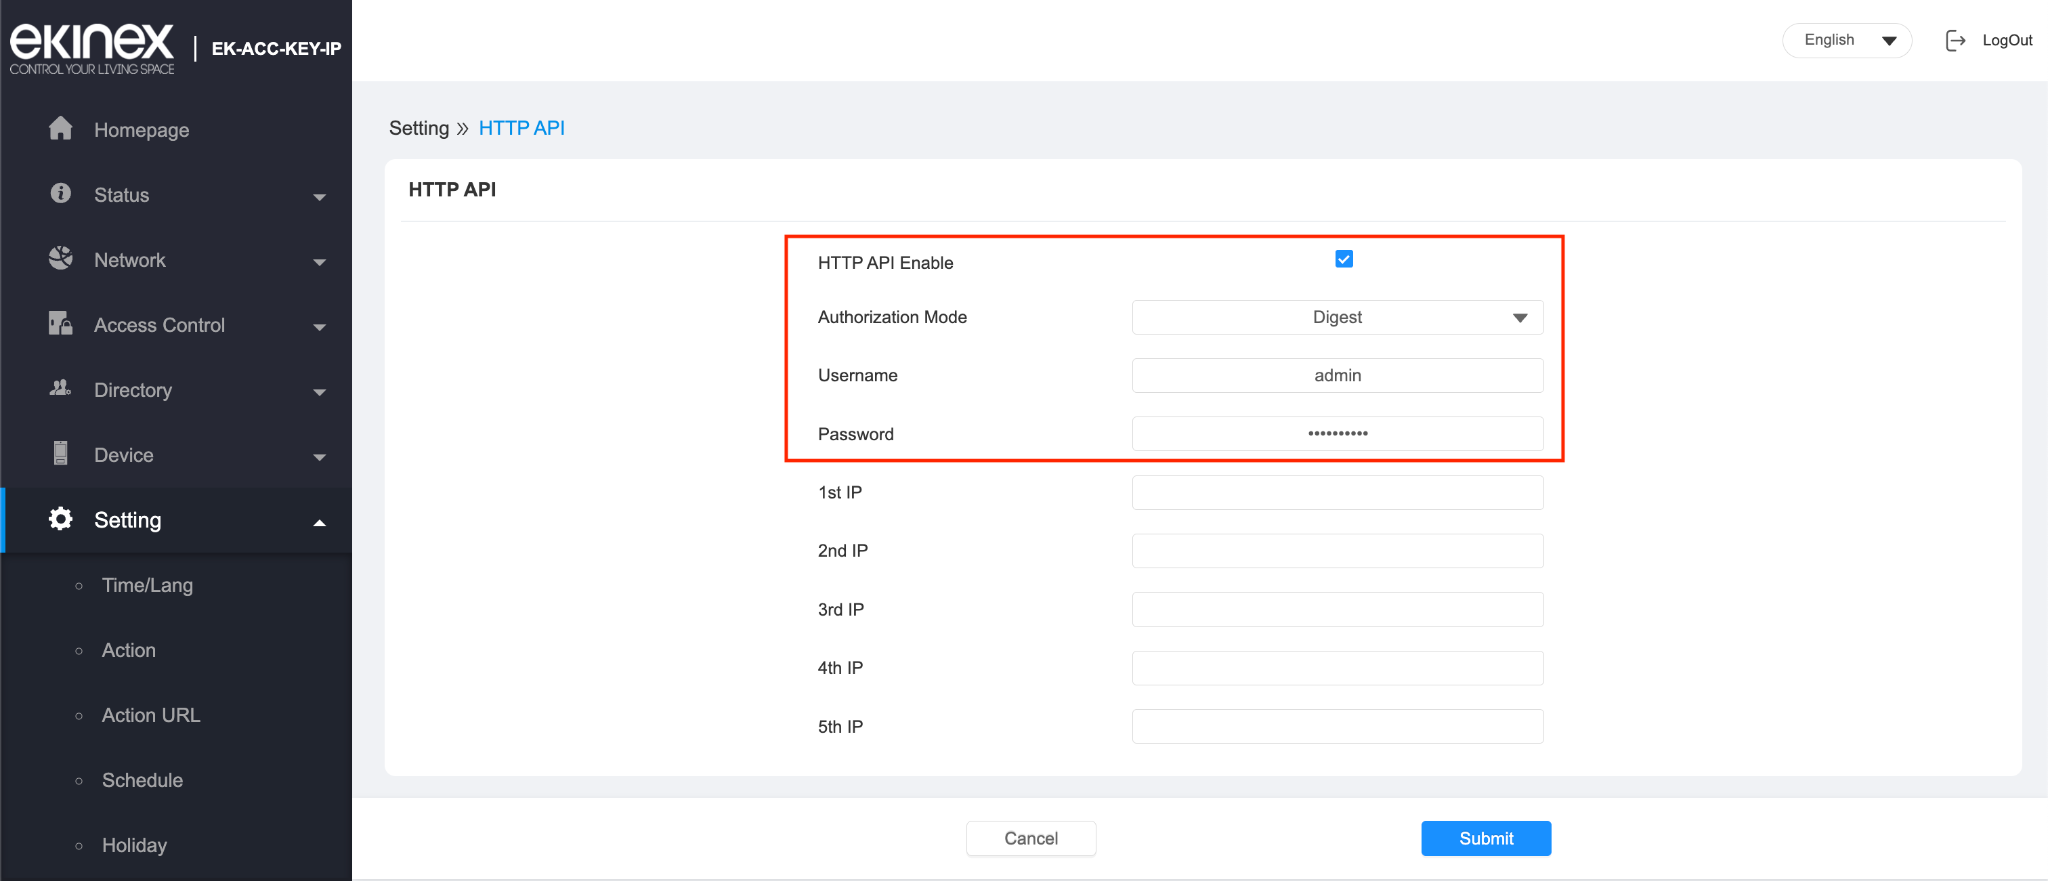
Task: Open the Schedule submenu item
Action: (142, 780)
